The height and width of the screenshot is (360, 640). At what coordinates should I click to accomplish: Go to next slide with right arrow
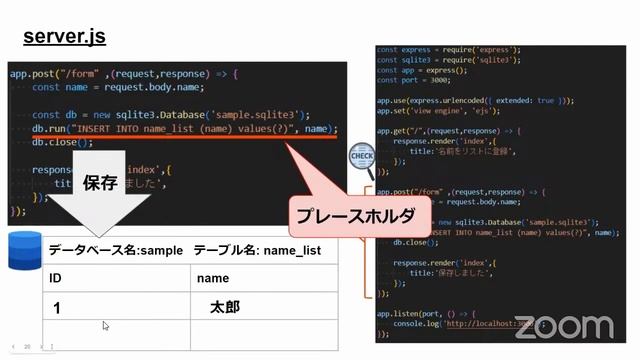(42, 347)
